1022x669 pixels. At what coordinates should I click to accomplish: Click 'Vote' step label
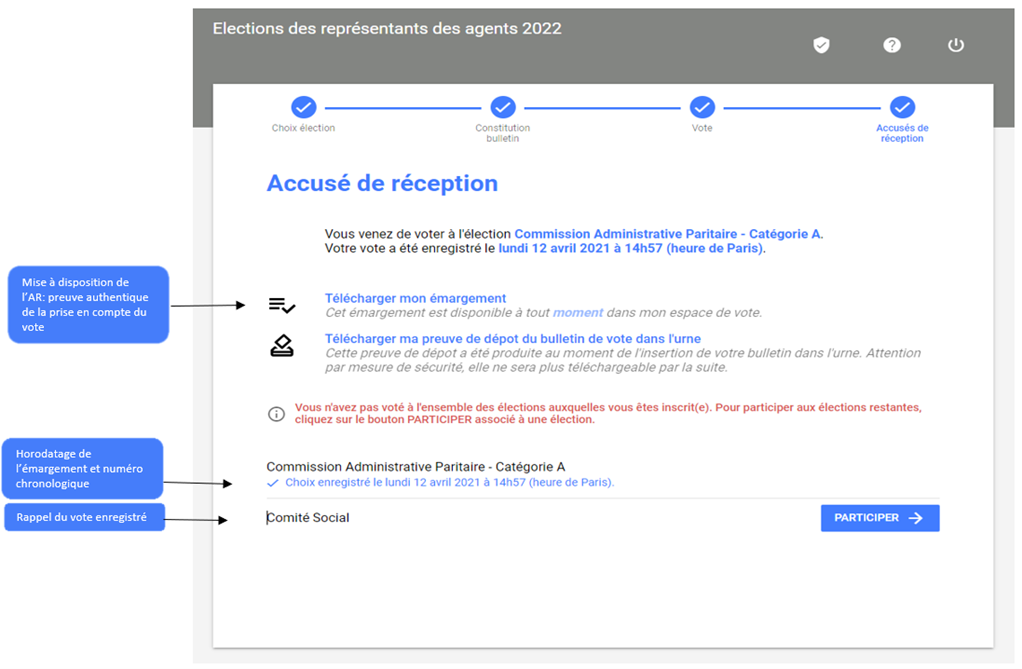coord(702,128)
